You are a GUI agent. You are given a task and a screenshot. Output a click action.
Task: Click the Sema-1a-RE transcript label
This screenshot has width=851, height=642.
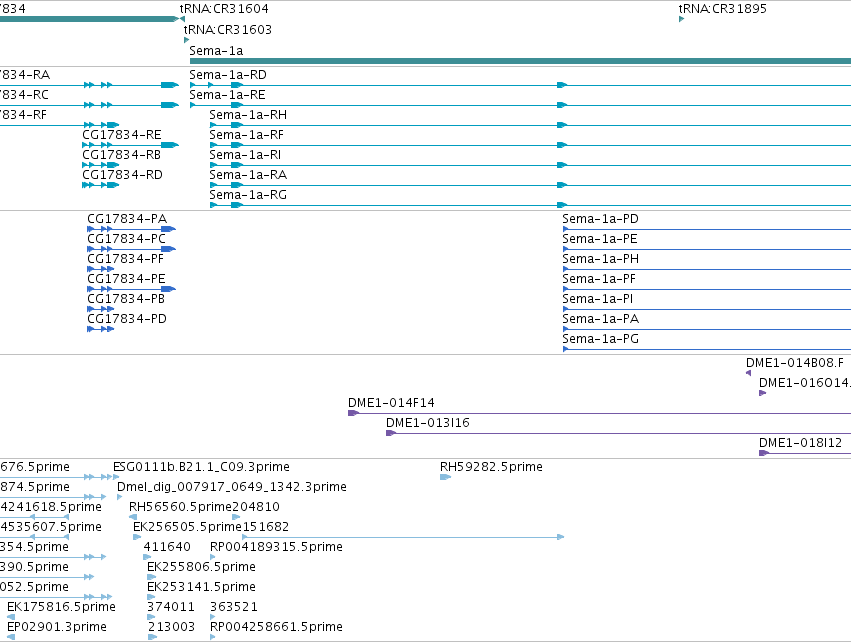coord(227,94)
